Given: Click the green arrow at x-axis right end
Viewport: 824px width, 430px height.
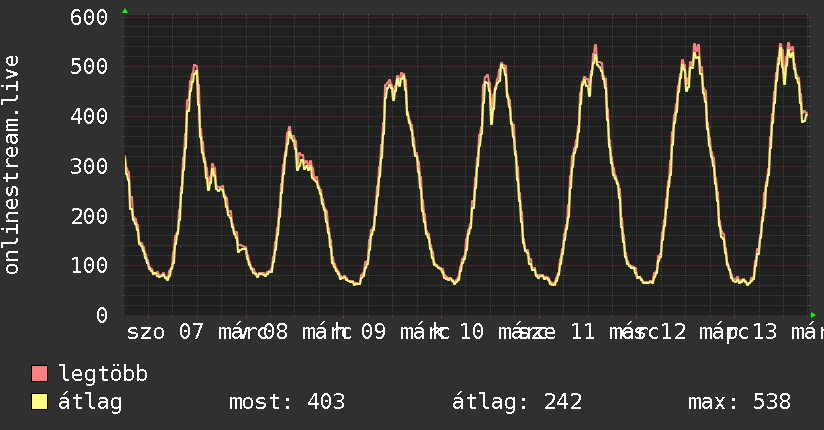Looking at the screenshot, I should pyautogui.click(x=813, y=315).
